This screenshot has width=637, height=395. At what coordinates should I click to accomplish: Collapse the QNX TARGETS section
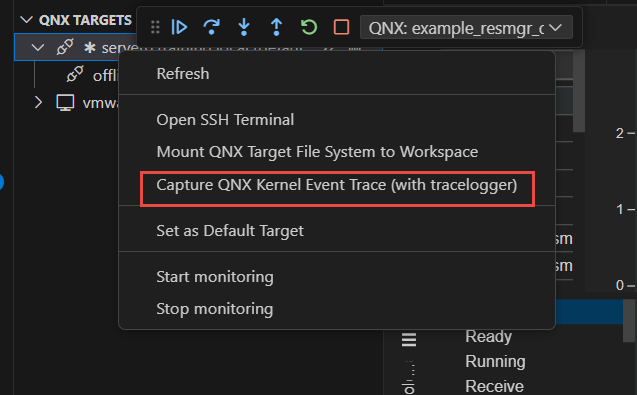click(26, 20)
